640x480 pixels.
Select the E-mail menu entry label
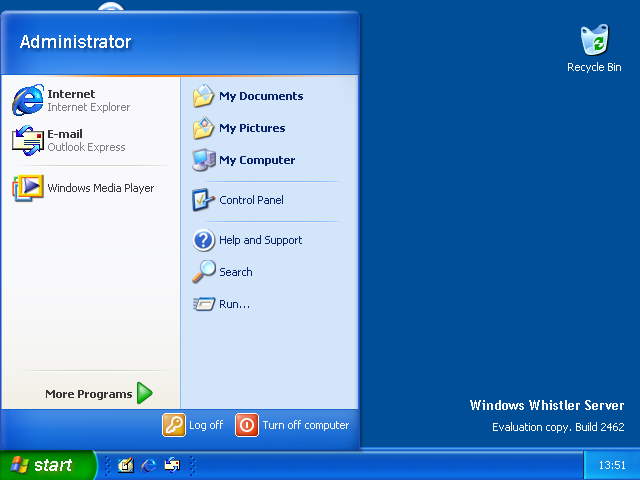65,134
